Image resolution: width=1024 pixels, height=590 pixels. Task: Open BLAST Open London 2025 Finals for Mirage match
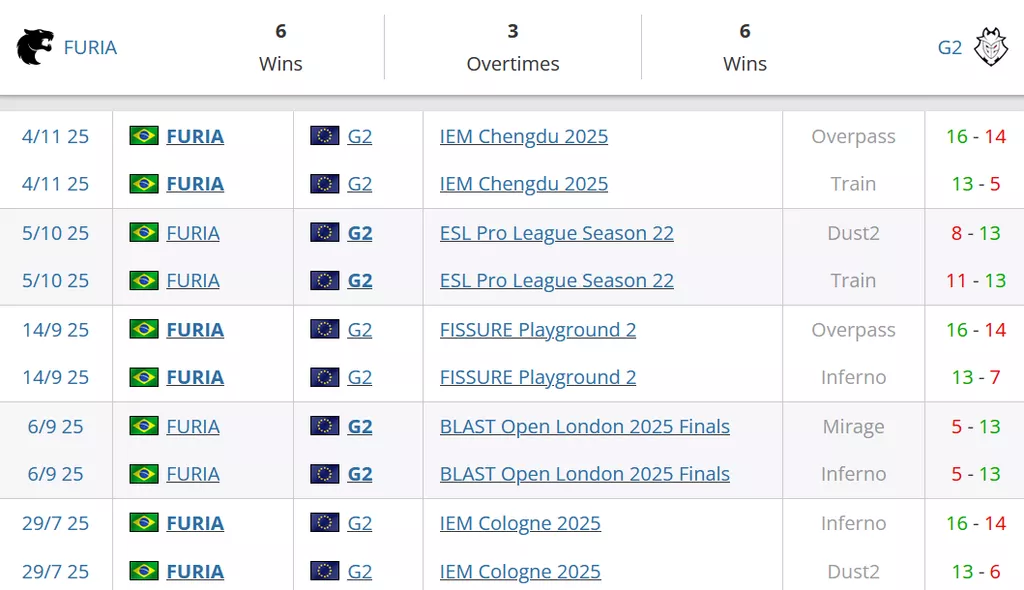[x=584, y=426]
